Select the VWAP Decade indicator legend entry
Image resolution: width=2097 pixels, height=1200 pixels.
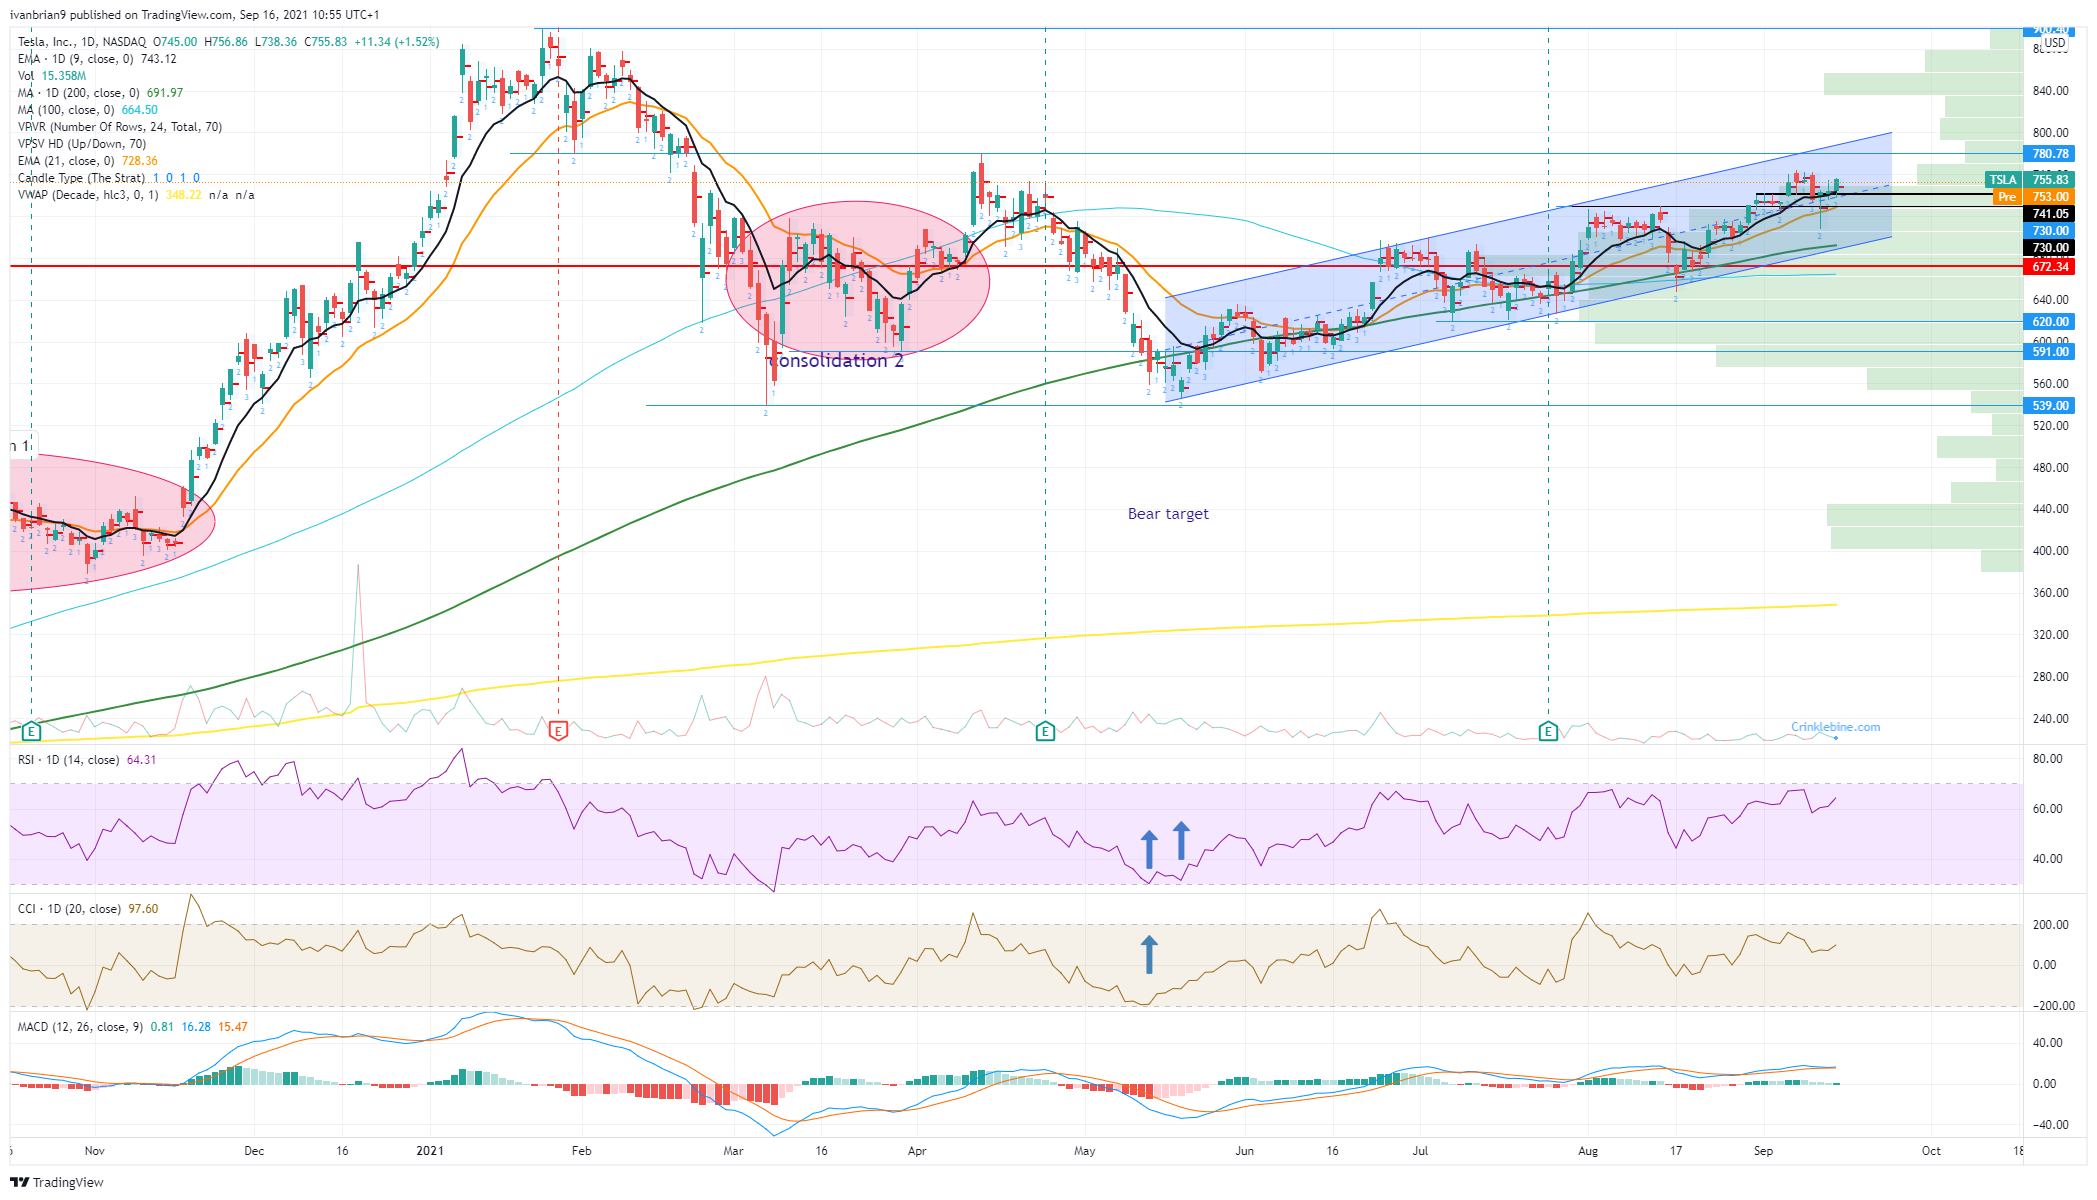88,195
